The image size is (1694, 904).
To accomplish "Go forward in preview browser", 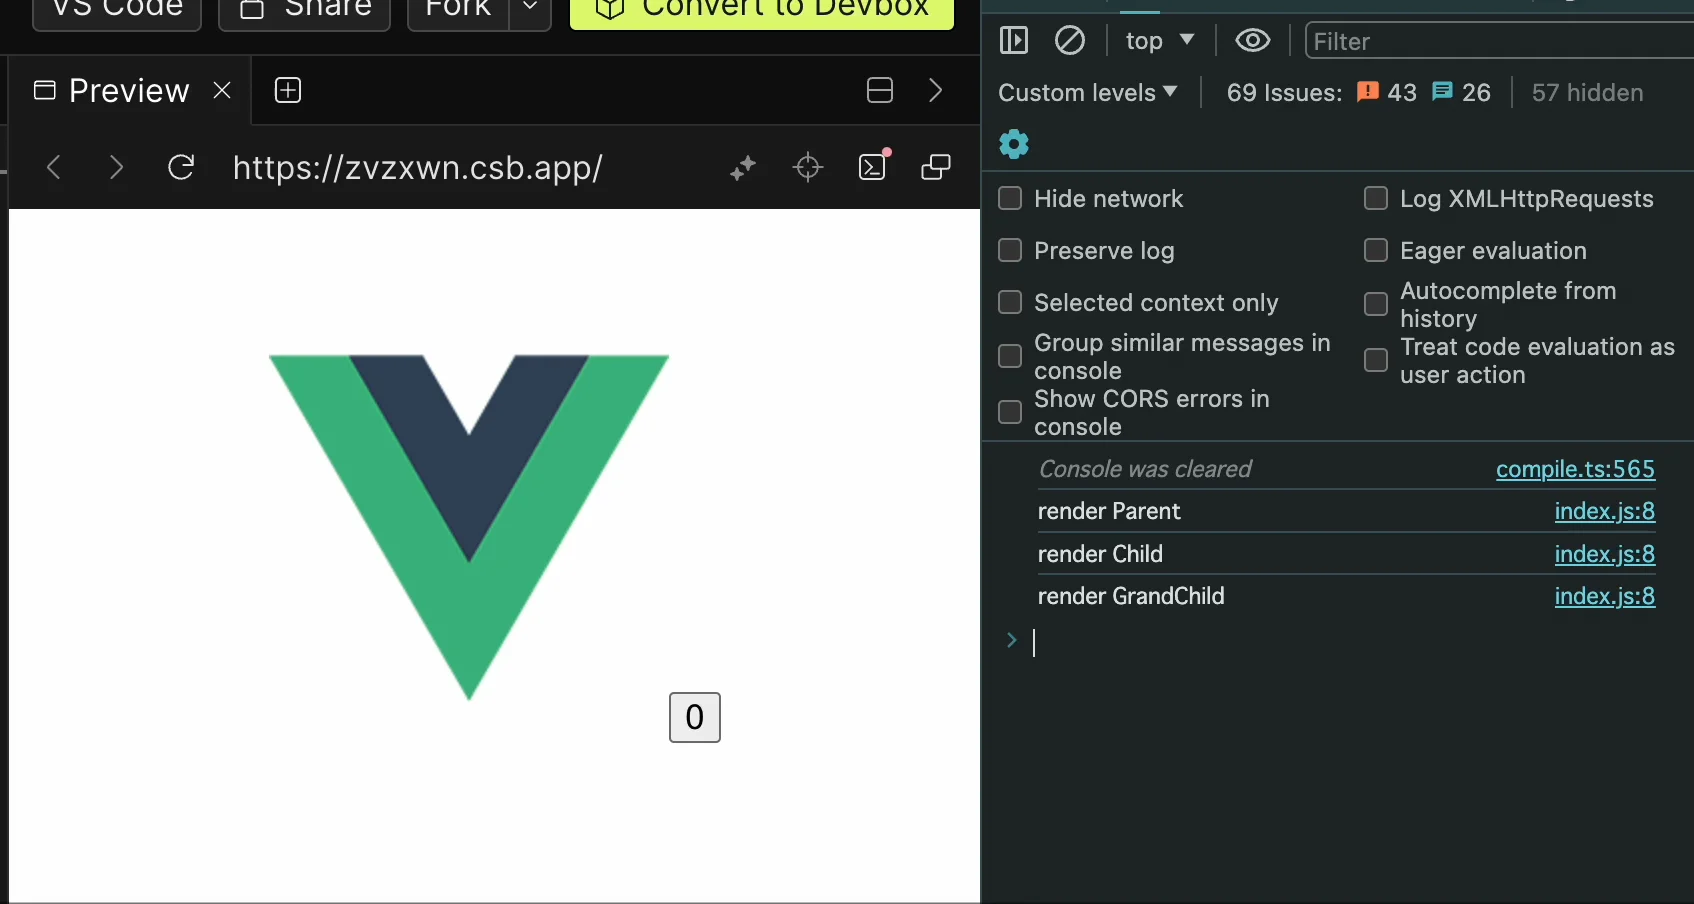I will (116, 167).
